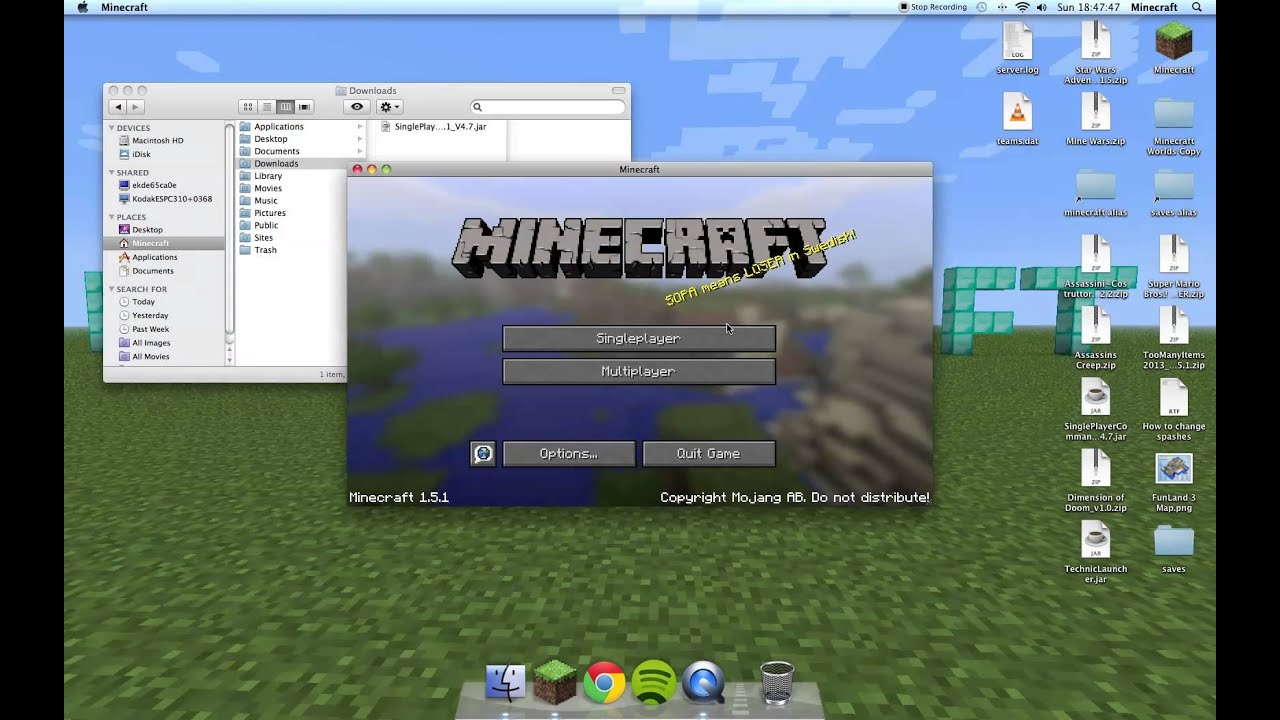Select teams.dat VLC file on desktop

(x=1018, y=120)
